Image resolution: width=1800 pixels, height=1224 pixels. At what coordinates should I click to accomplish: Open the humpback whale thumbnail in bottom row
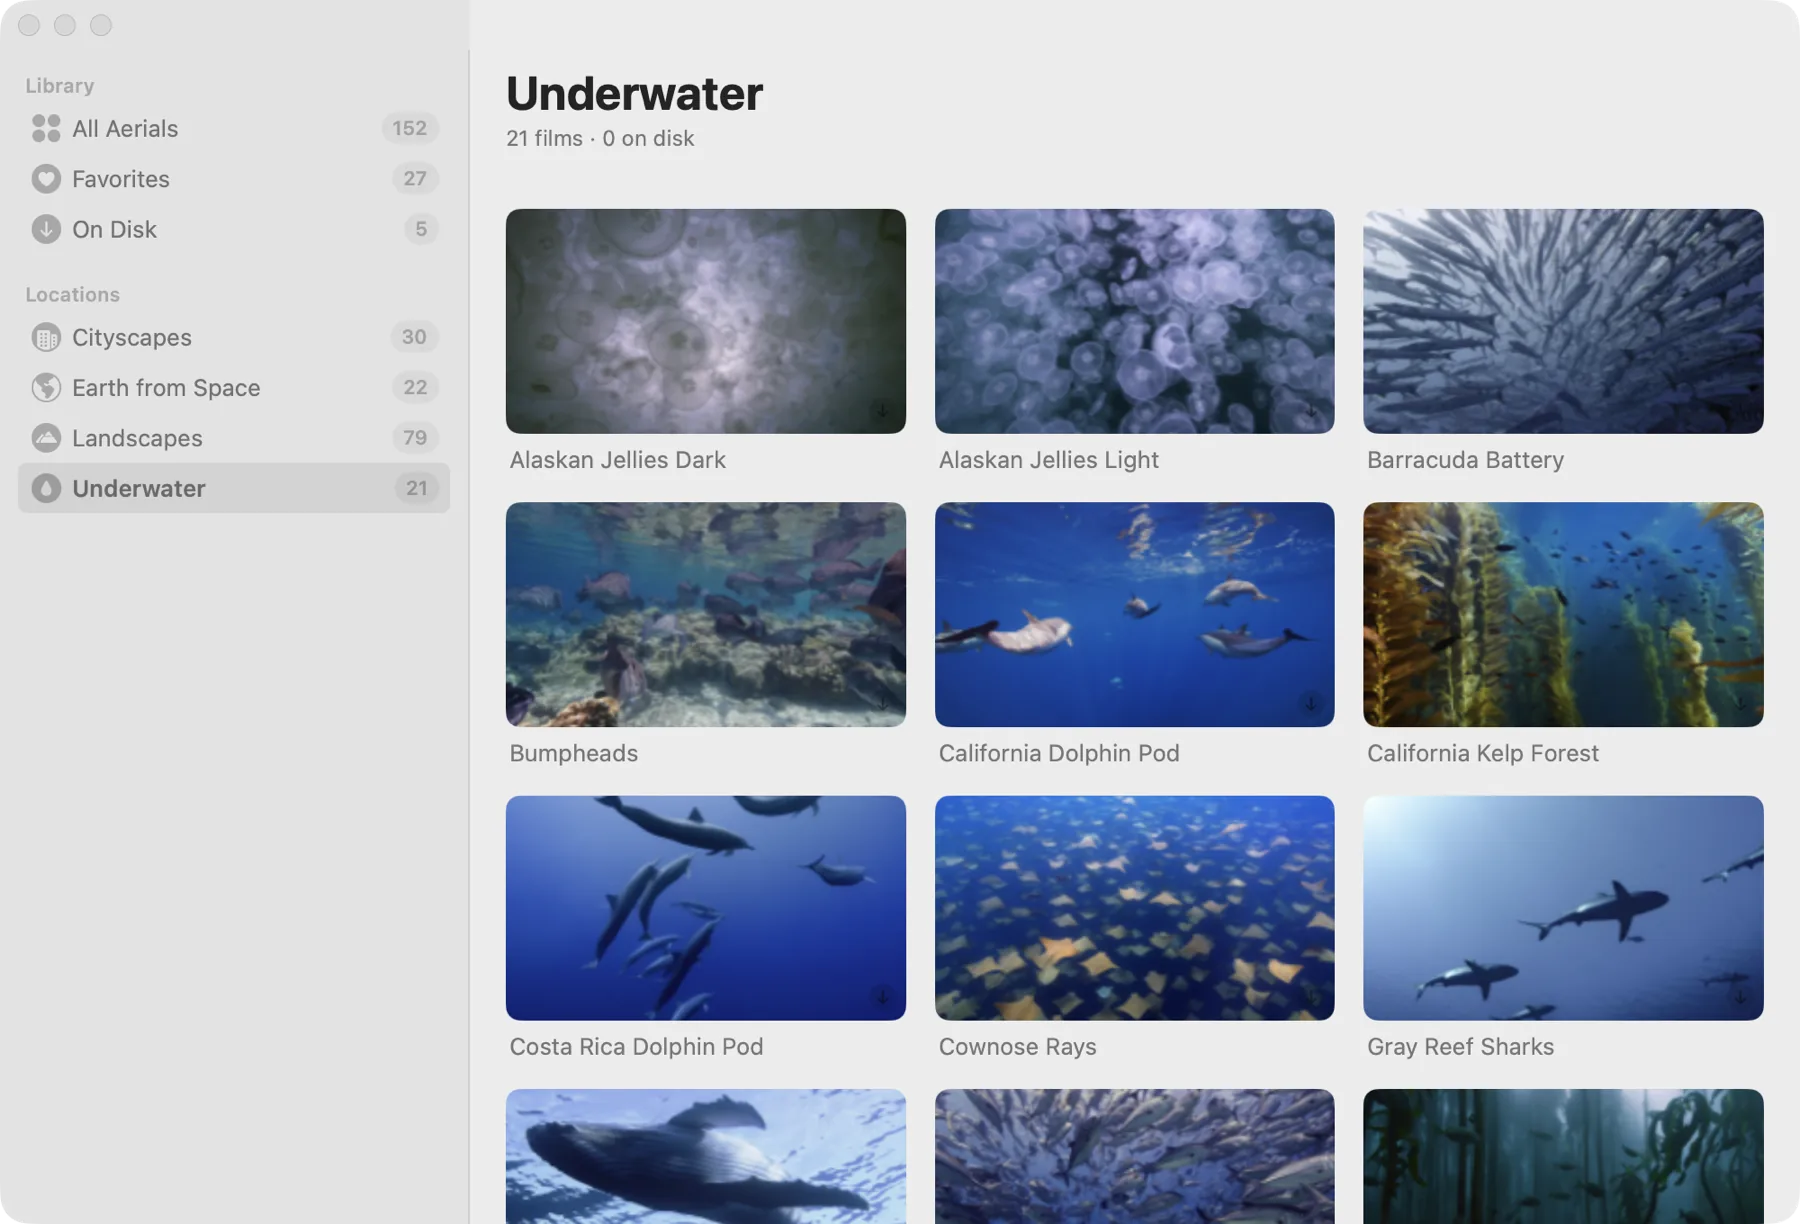point(706,1156)
